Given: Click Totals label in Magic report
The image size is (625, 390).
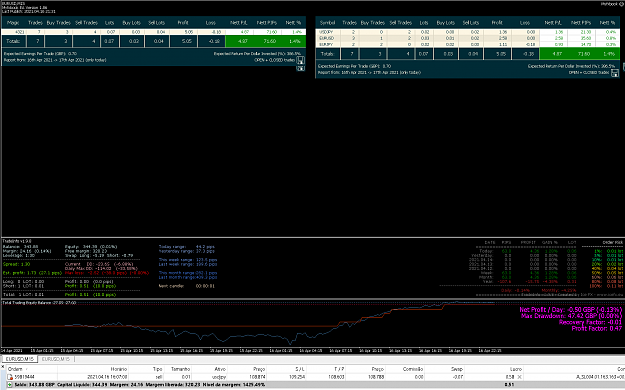Looking at the screenshot, I should [x=13, y=41].
